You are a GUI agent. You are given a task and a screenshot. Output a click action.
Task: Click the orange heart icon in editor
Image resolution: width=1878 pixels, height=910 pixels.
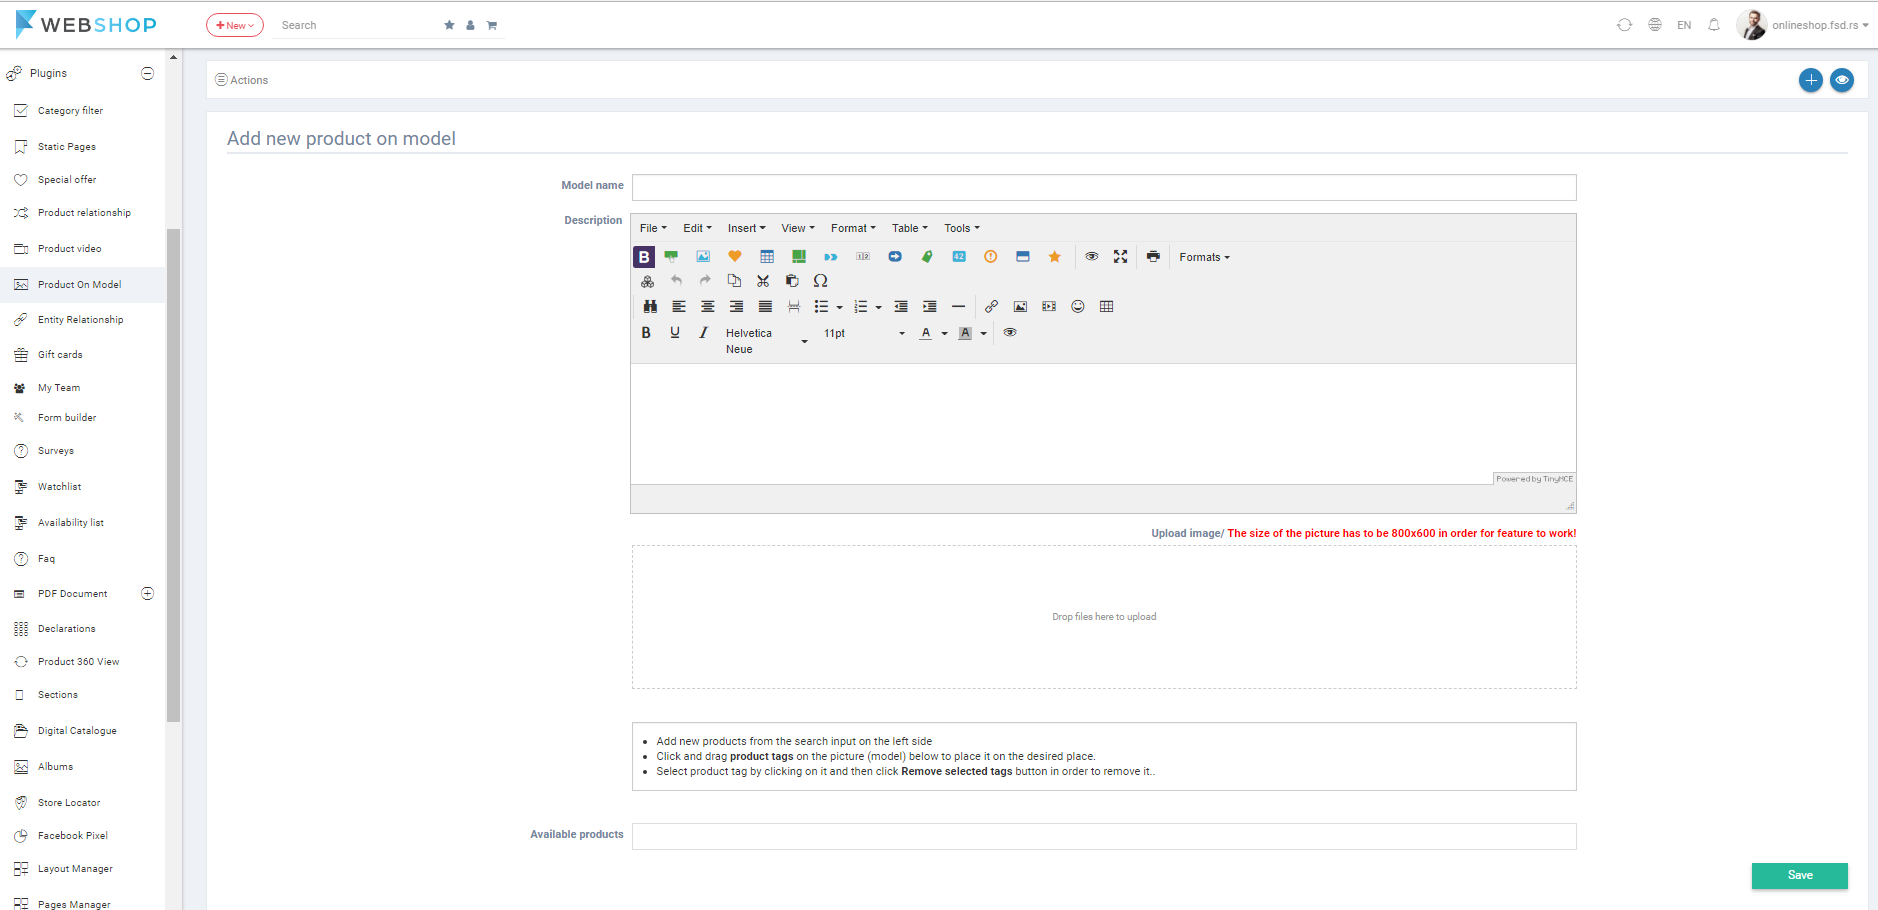point(735,257)
